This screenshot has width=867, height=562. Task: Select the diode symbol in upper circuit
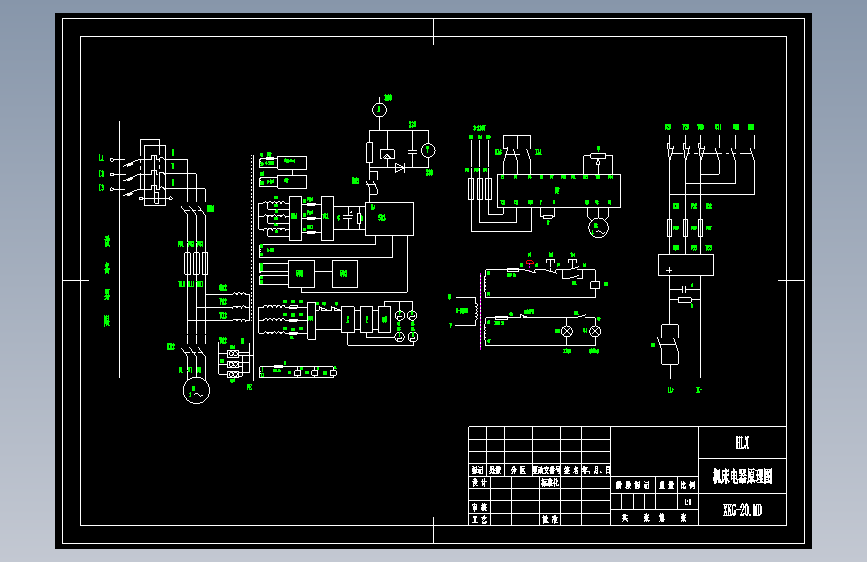400,168
